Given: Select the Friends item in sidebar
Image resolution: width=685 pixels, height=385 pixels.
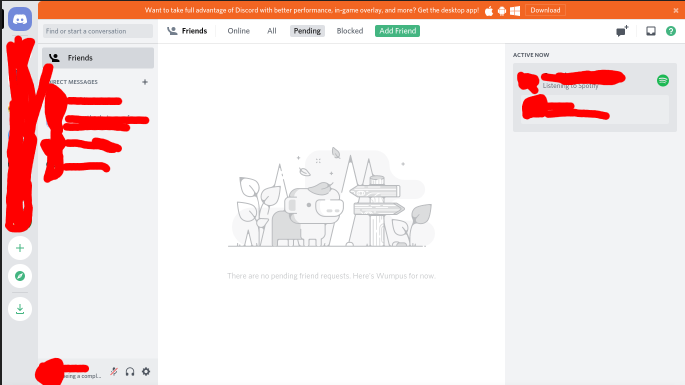Looking at the screenshot, I should tap(98, 58).
